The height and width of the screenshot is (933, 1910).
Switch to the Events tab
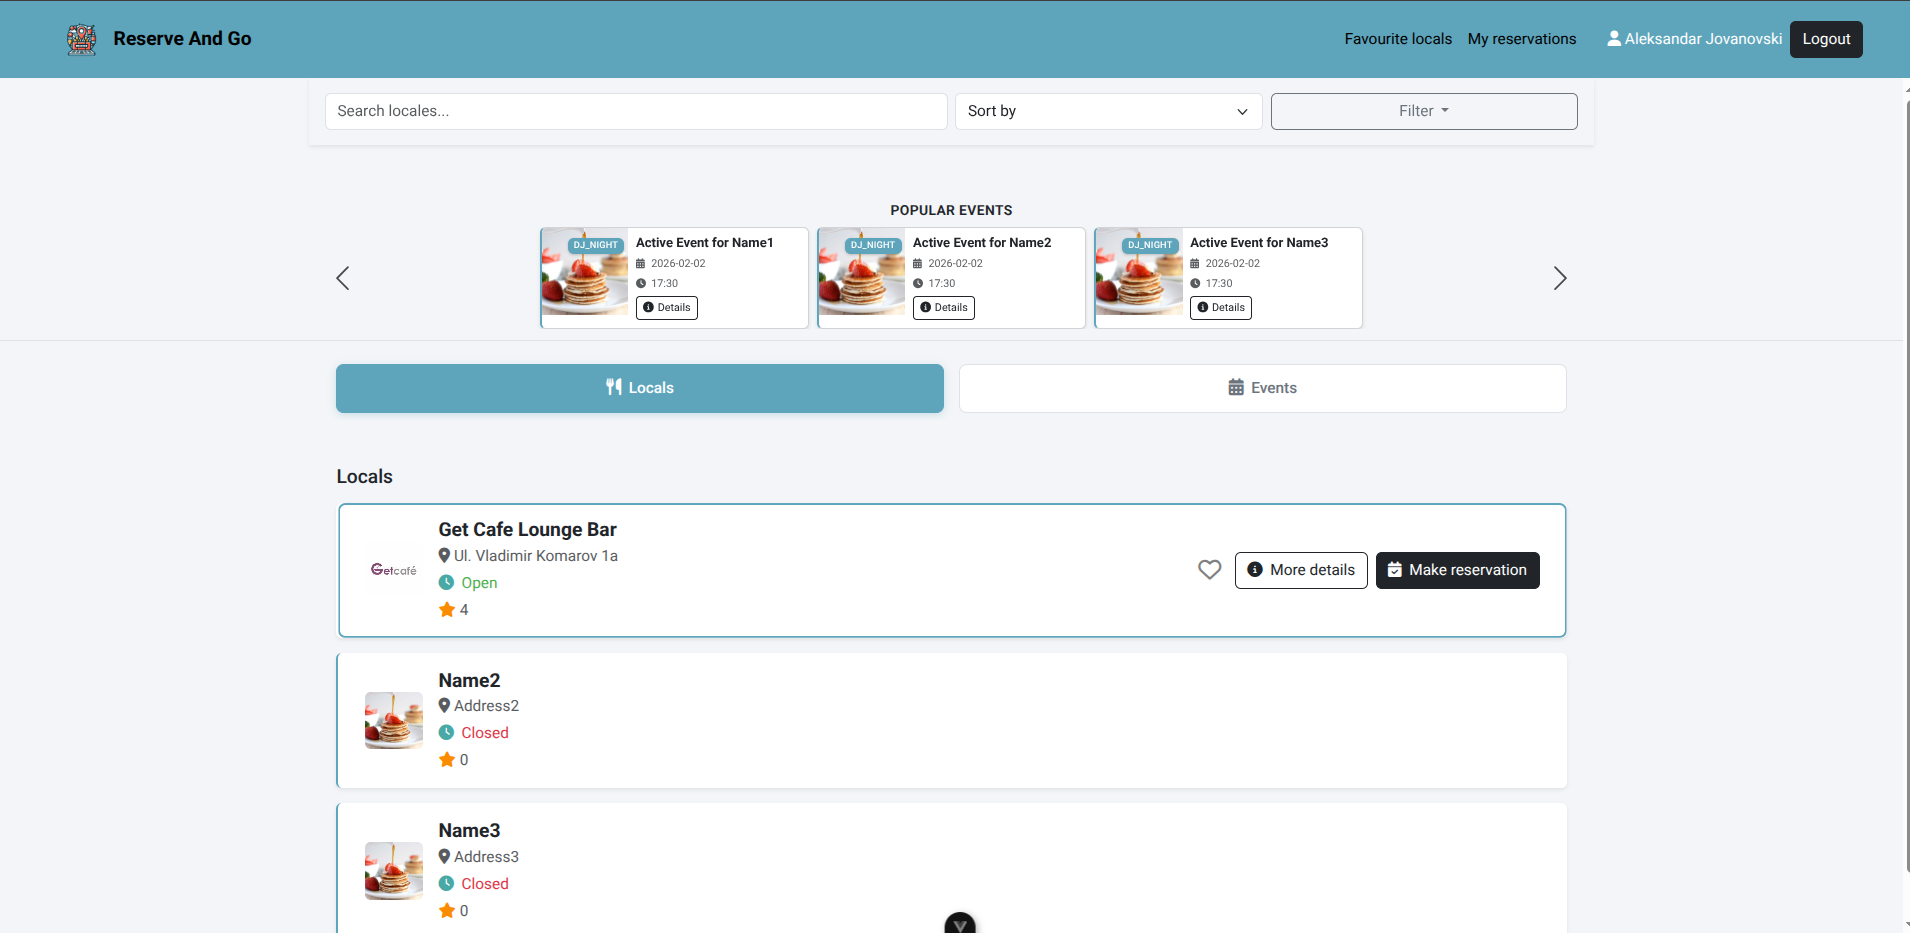[x=1262, y=388]
